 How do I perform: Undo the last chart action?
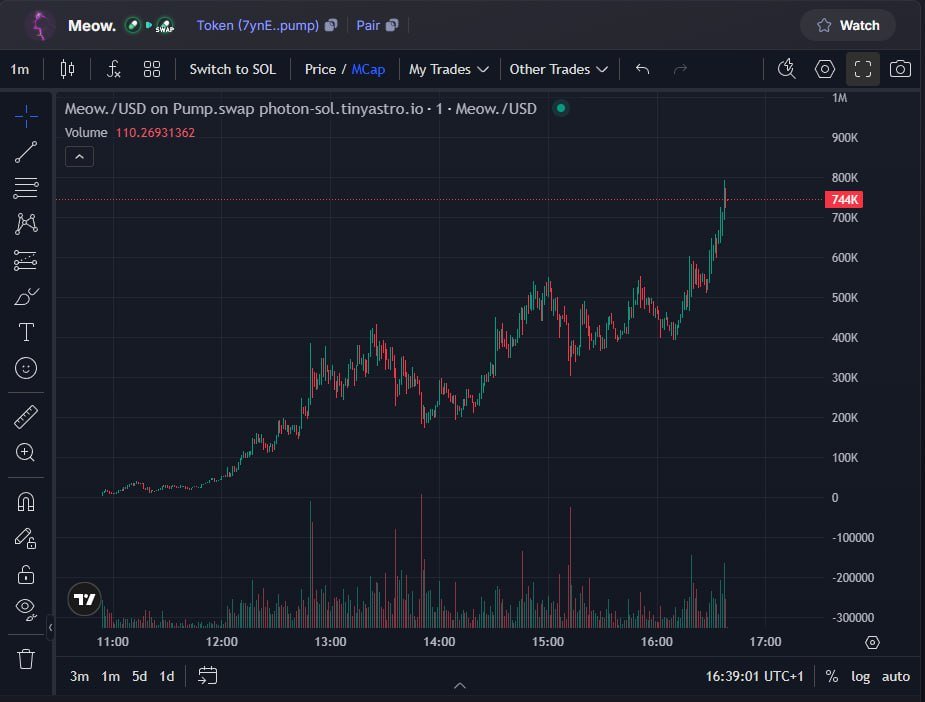pos(642,69)
